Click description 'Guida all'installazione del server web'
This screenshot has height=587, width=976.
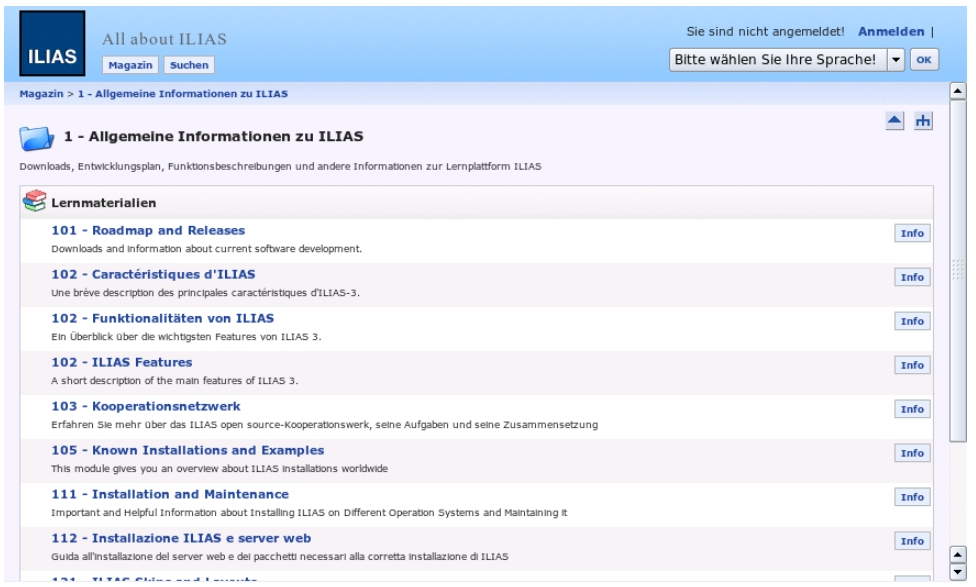pos(279,556)
